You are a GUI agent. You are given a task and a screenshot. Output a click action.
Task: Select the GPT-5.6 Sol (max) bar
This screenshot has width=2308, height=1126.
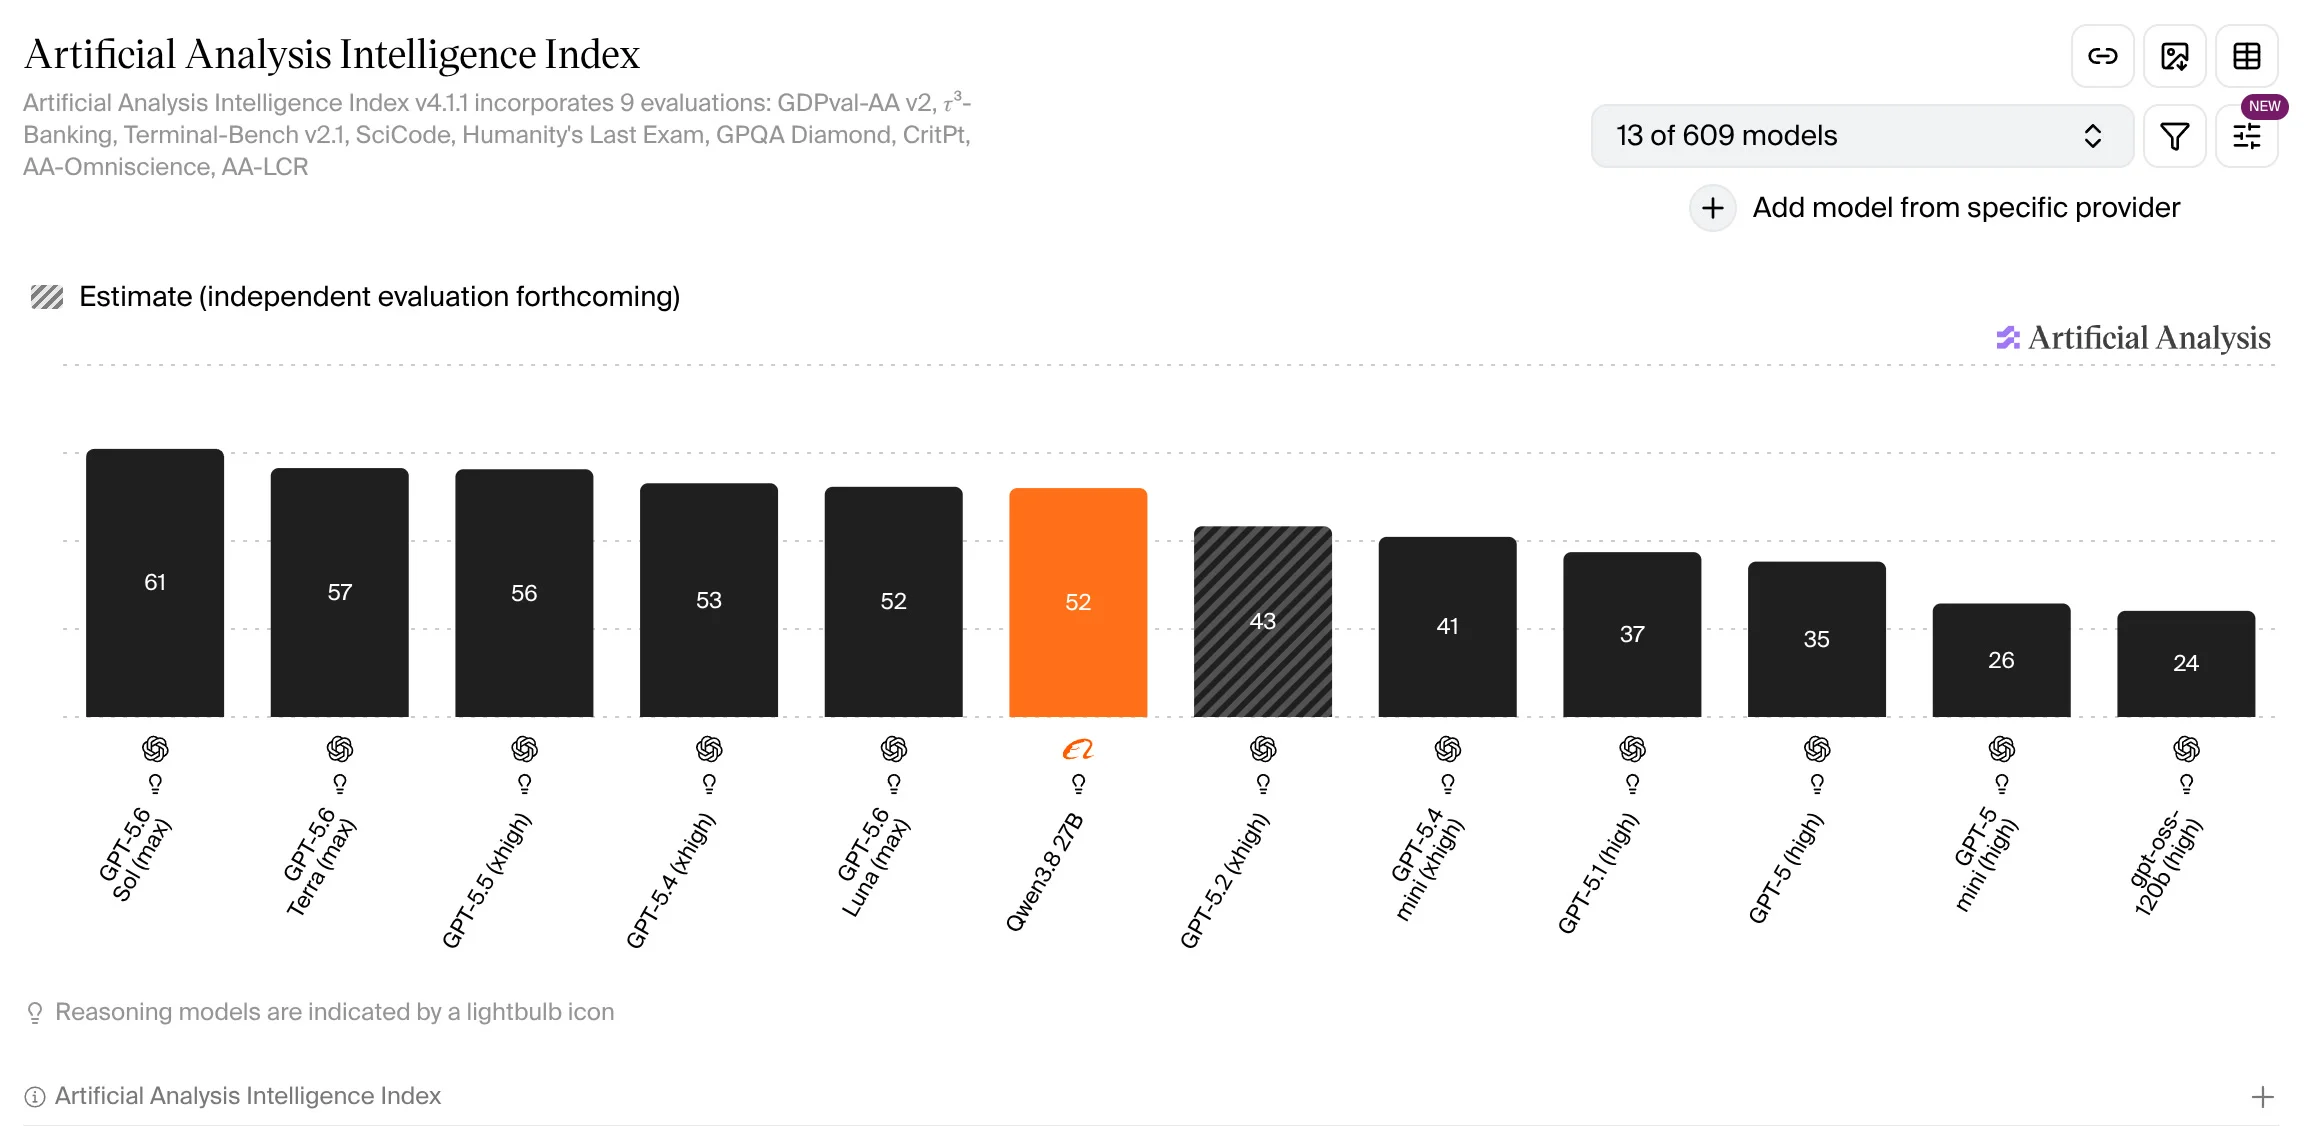[155, 583]
